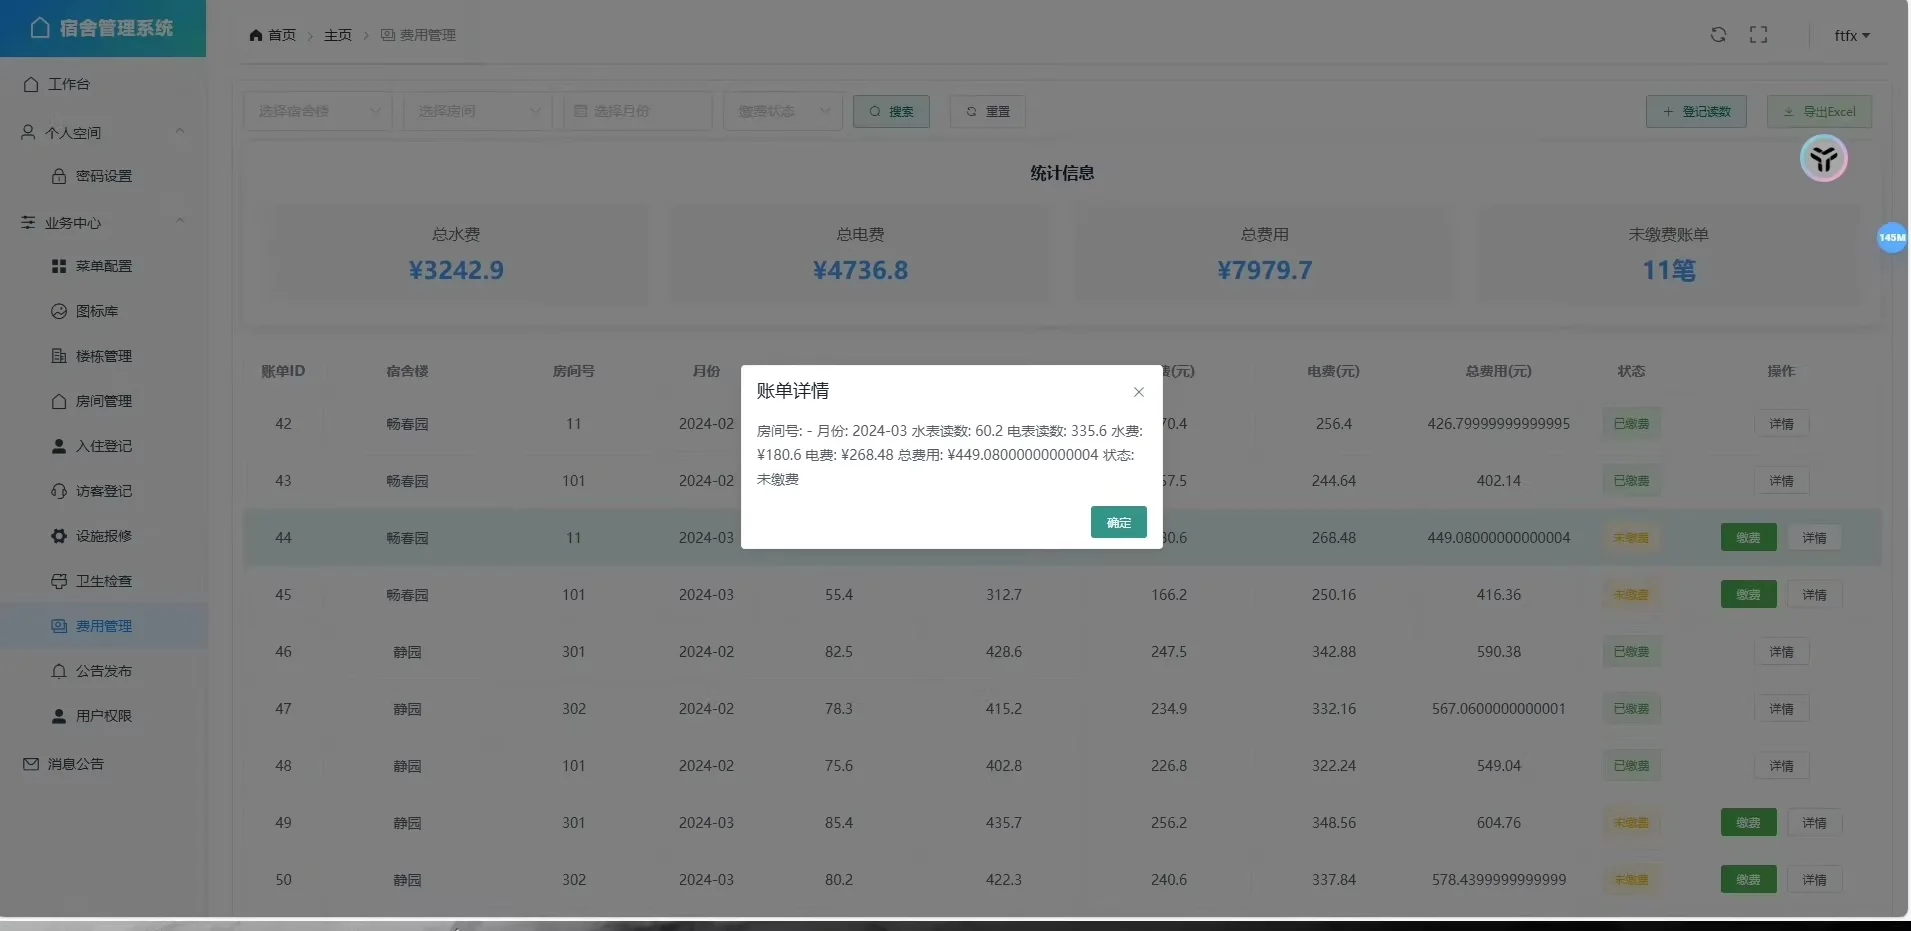Open 房间管理 menu item
The image size is (1911, 931).
103,401
